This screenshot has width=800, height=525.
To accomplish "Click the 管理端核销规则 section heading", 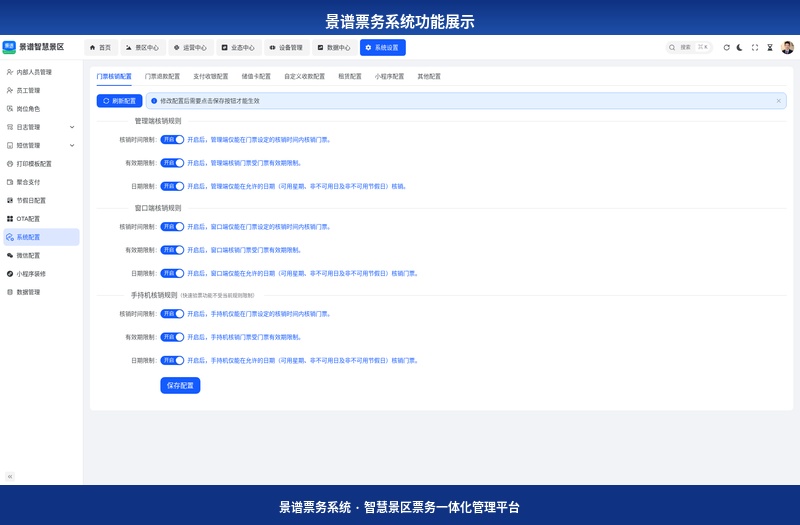I will pyautogui.click(x=158, y=121).
